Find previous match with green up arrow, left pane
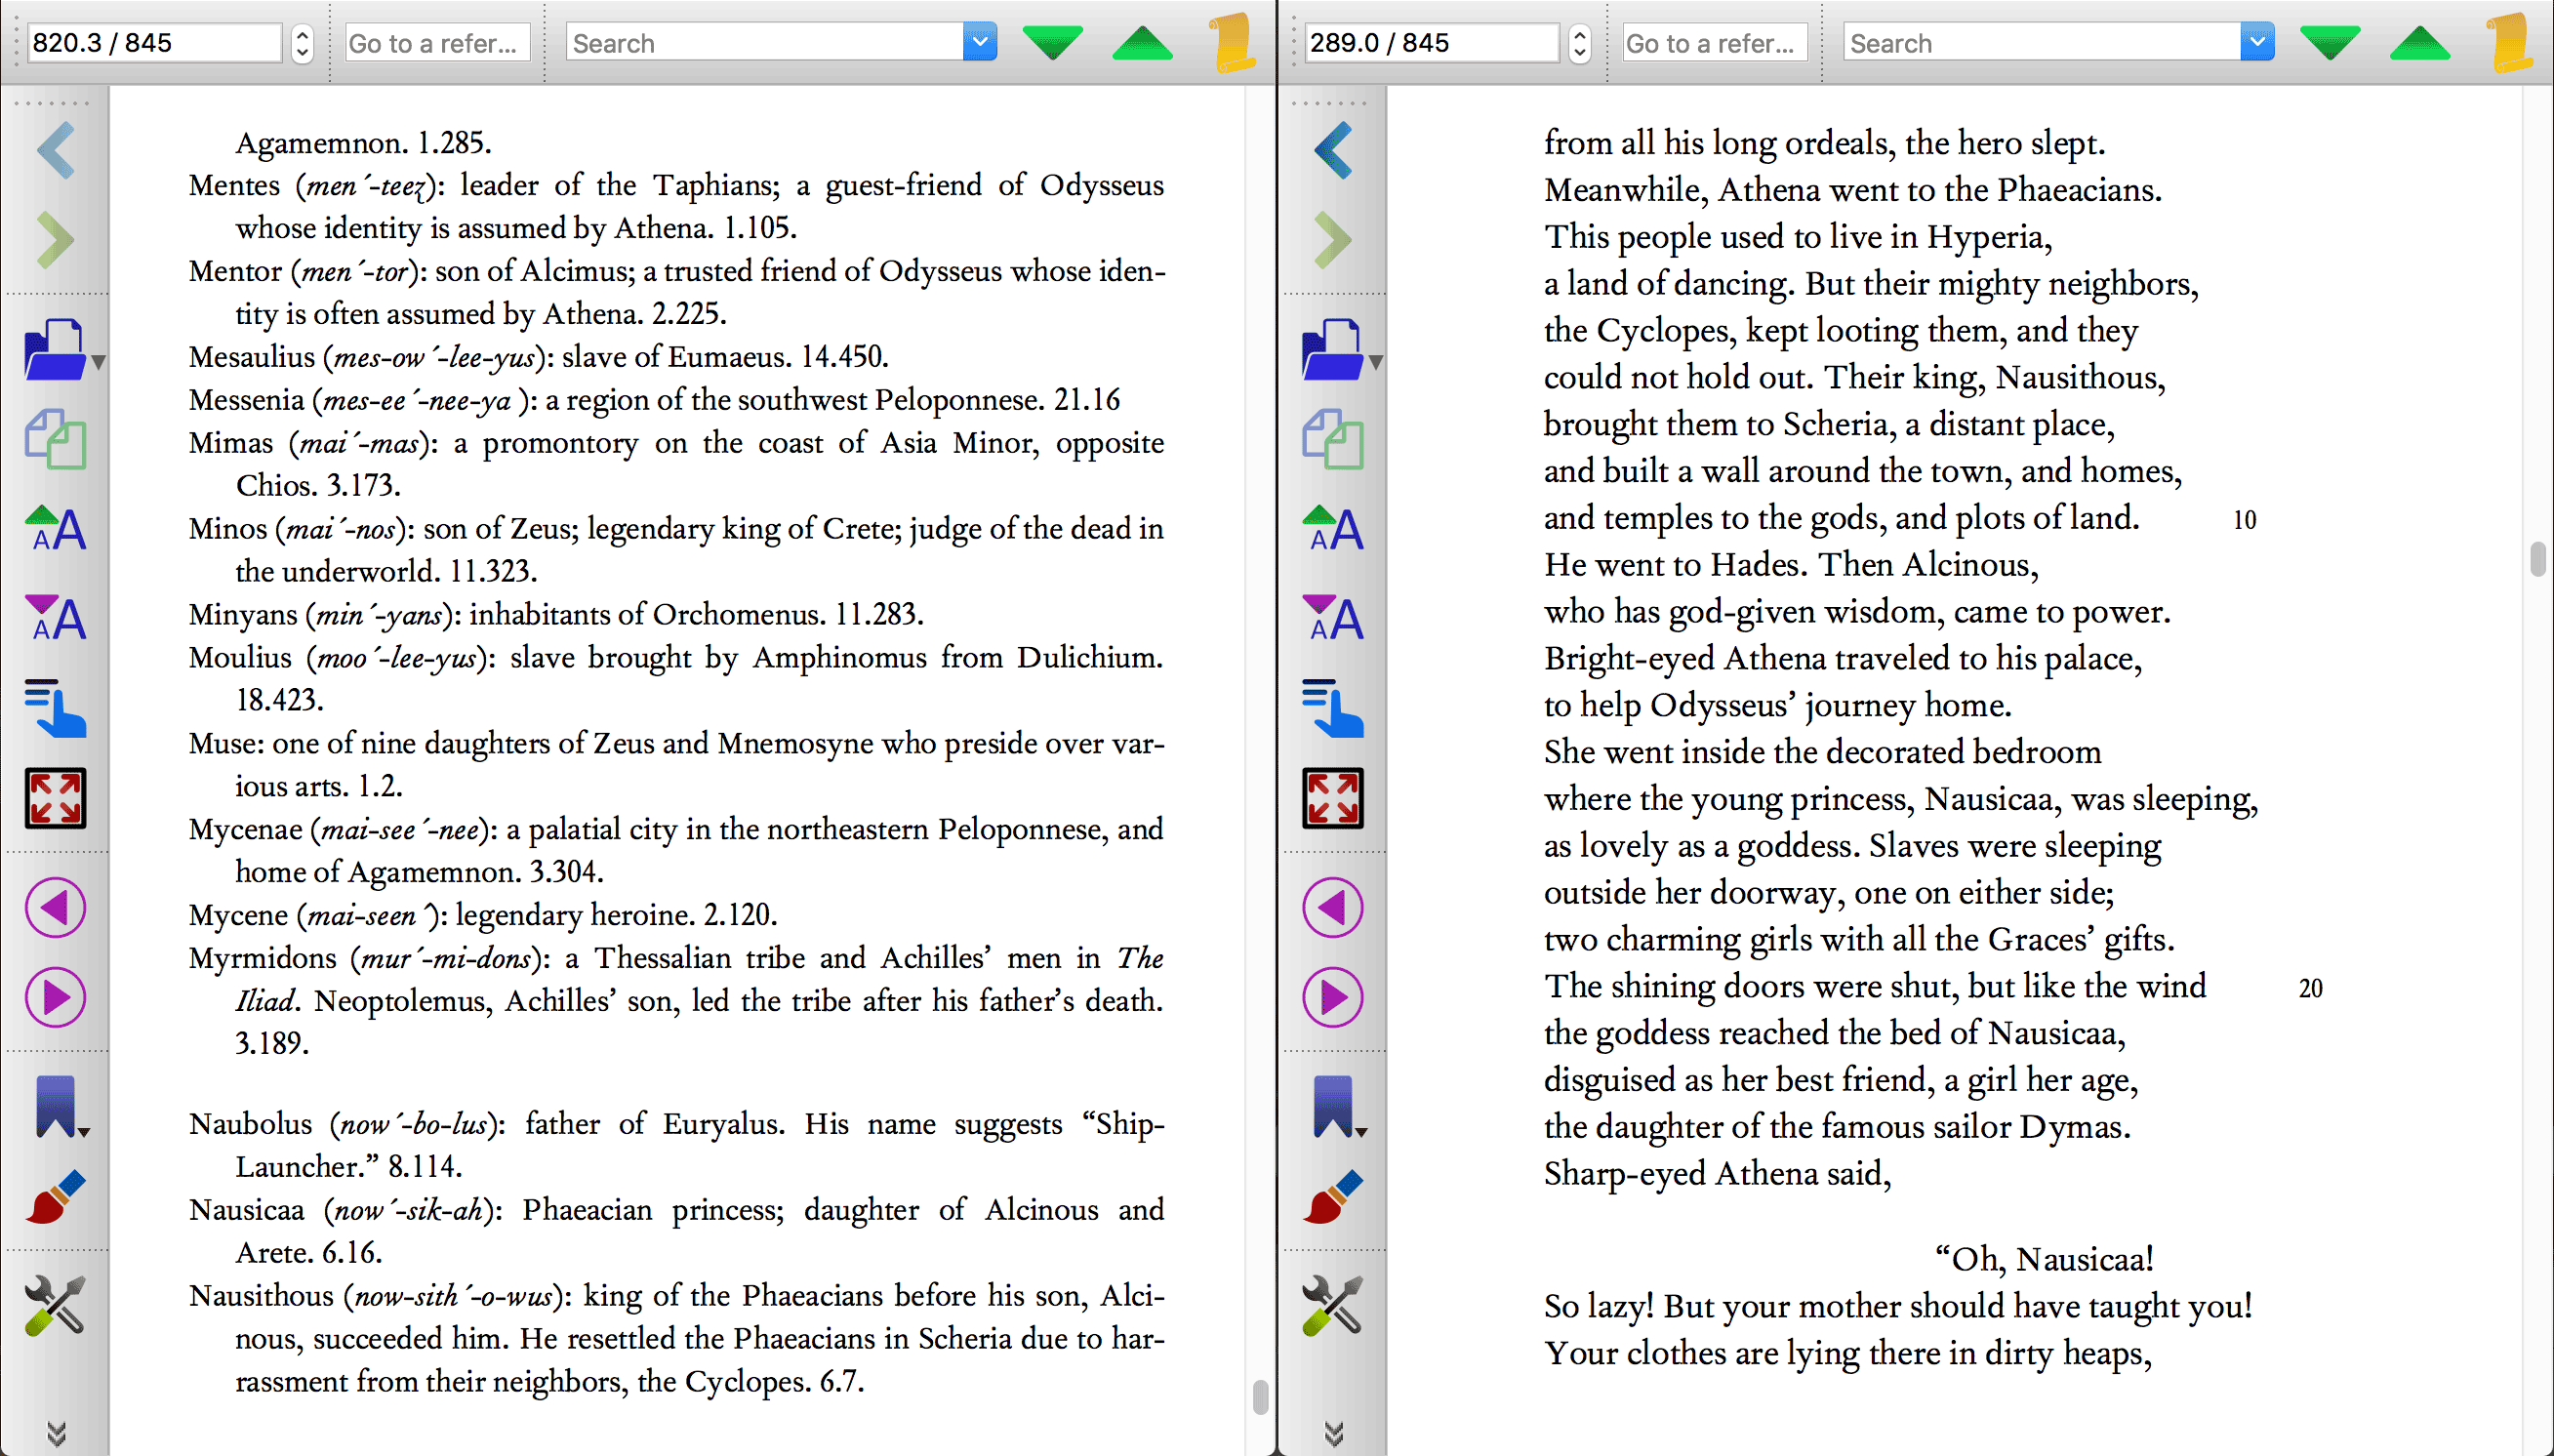2554x1456 pixels. [1142, 43]
